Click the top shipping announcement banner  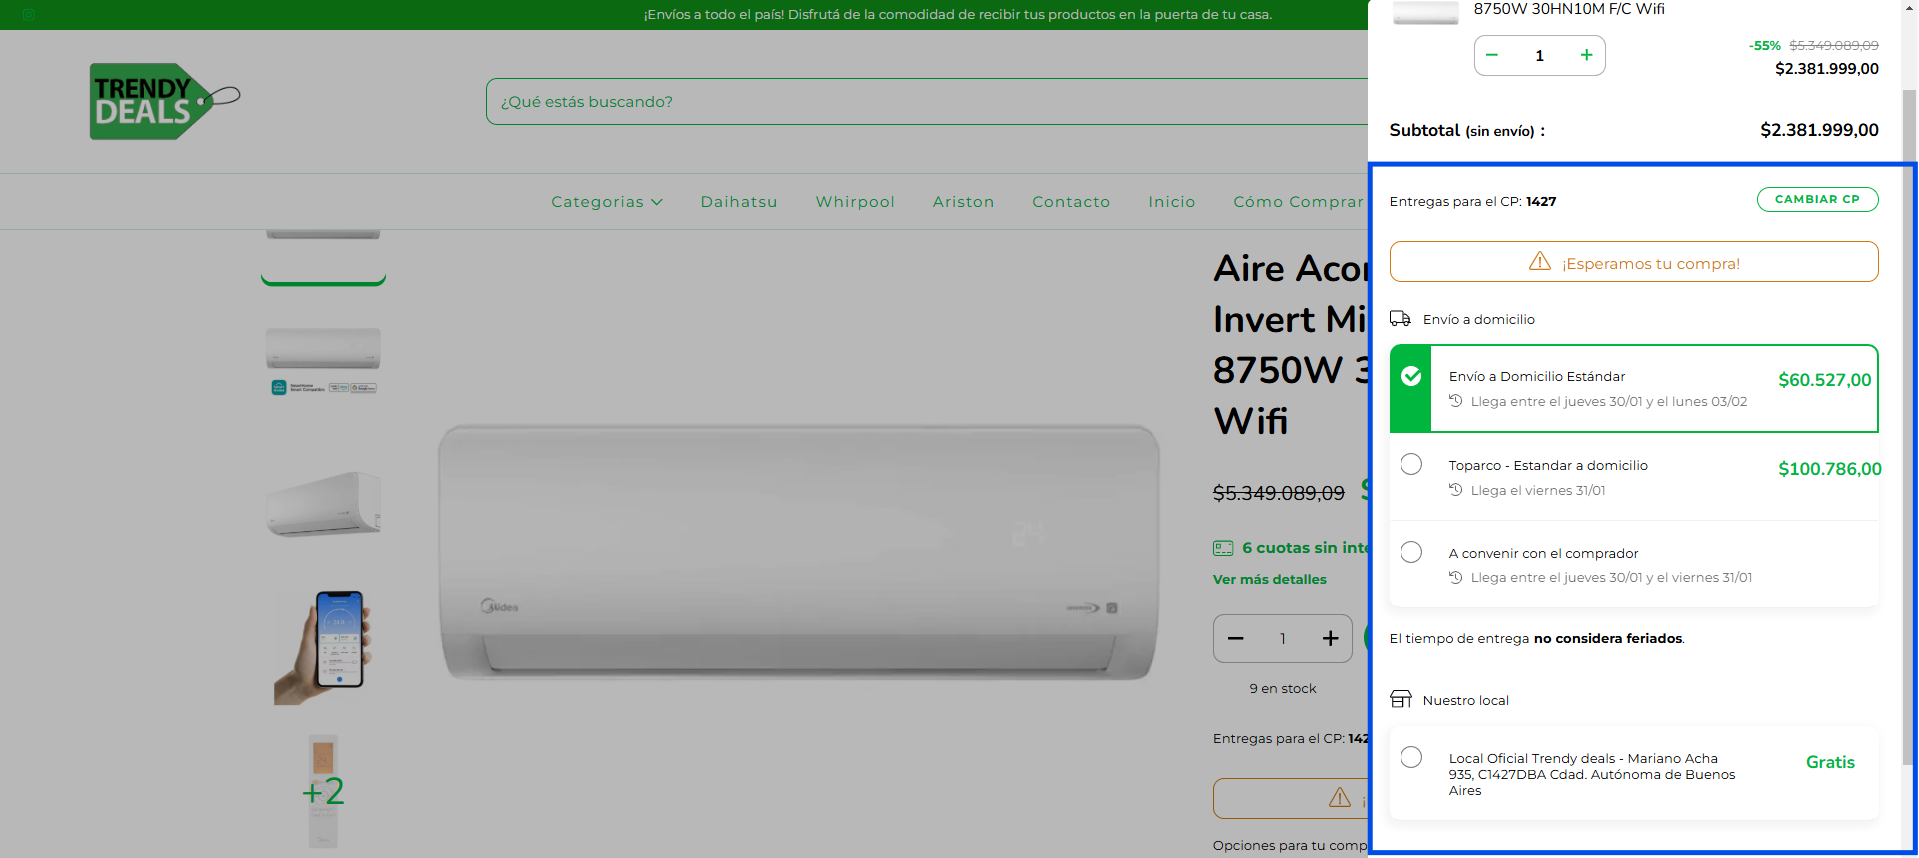click(958, 14)
